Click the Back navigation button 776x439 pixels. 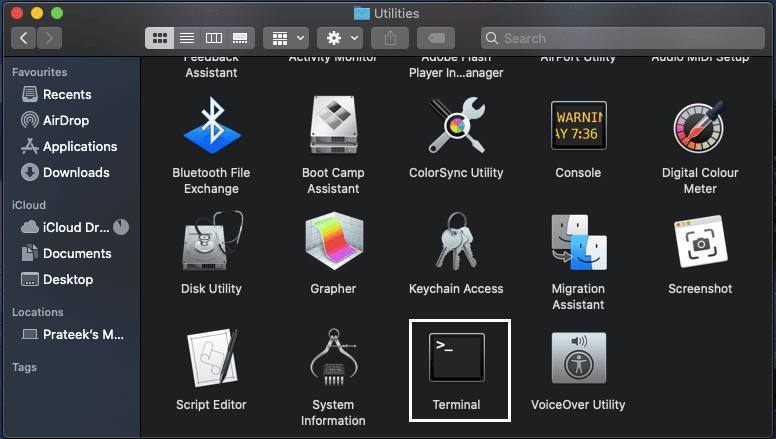click(24, 38)
